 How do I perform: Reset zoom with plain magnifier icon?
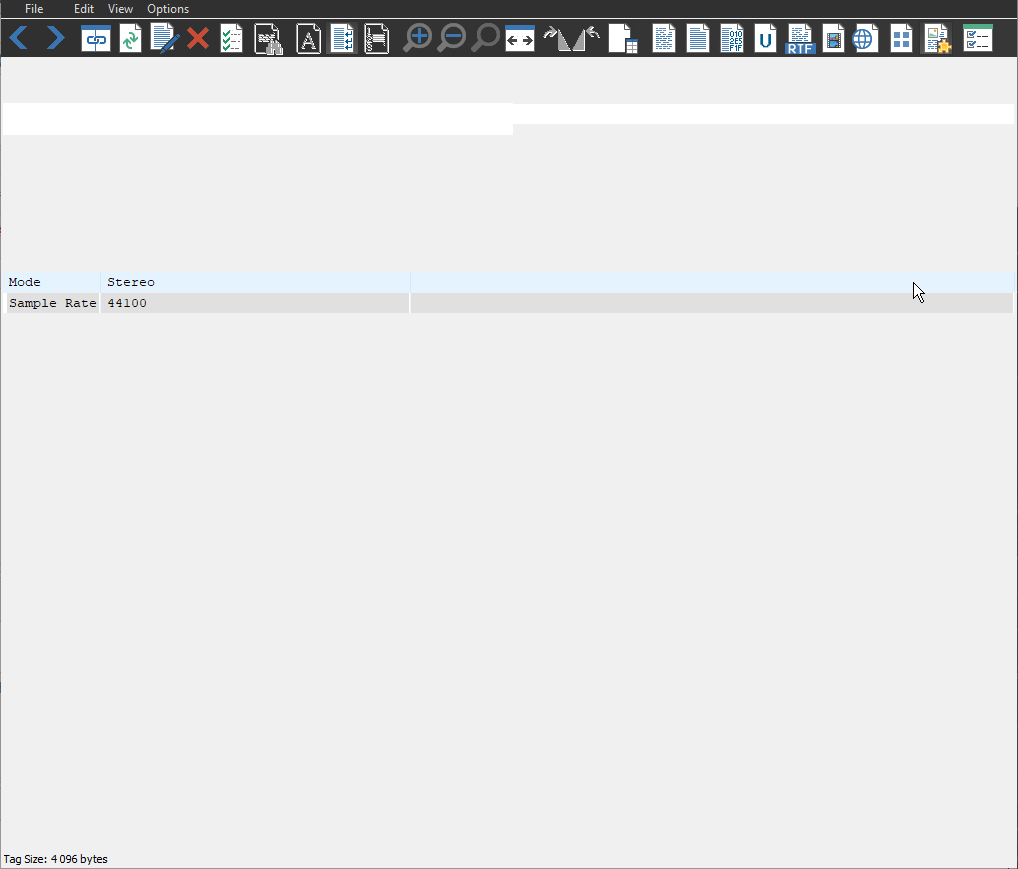[485, 38]
